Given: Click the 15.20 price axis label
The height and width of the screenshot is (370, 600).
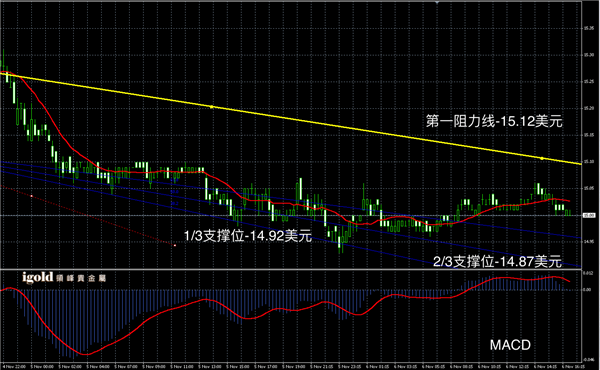Looking at the screenshot, I should [x=589, y=108].
